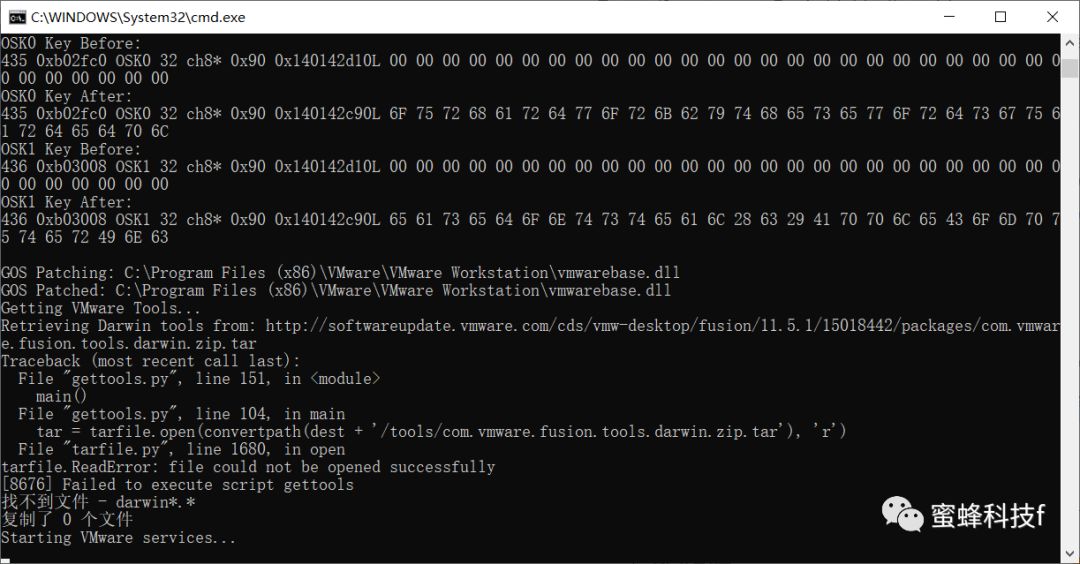1080x564 pixels.
Task: Open the cmd.exe system menu icon
Action: coord(17,17)
